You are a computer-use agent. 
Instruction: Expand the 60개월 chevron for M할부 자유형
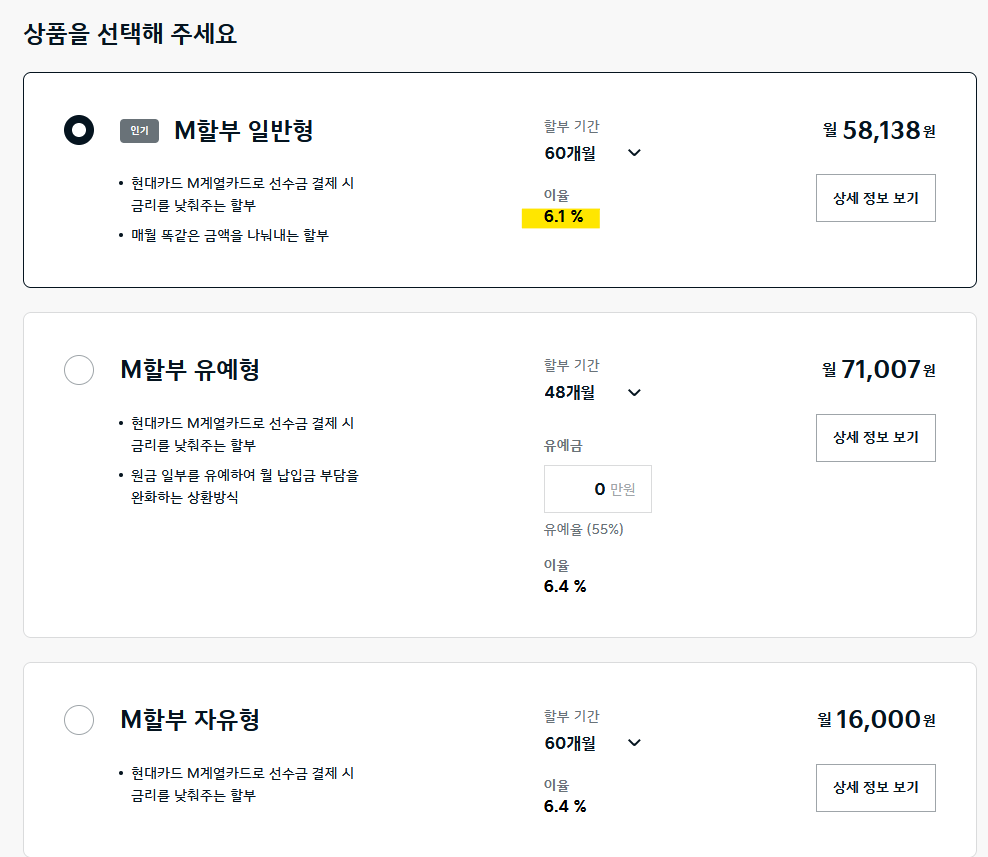[635, 743]
